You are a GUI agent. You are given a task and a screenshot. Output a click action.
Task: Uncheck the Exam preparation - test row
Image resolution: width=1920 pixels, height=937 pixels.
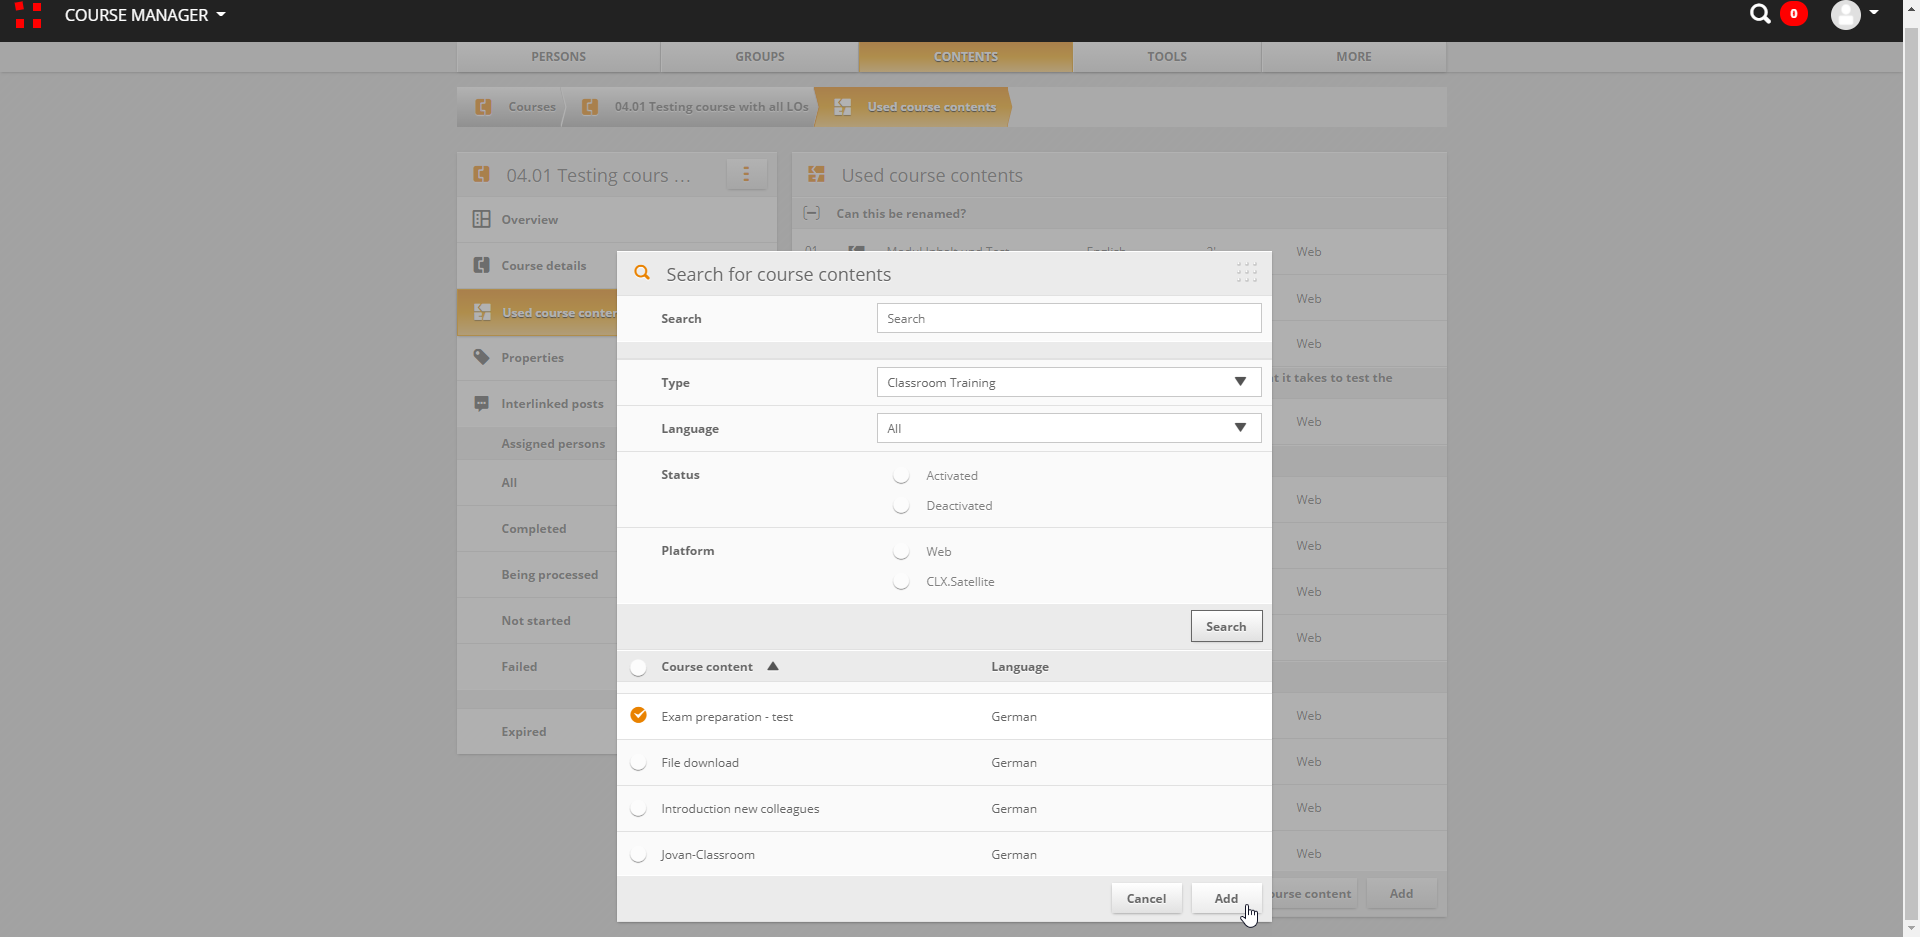click(638, 715)
